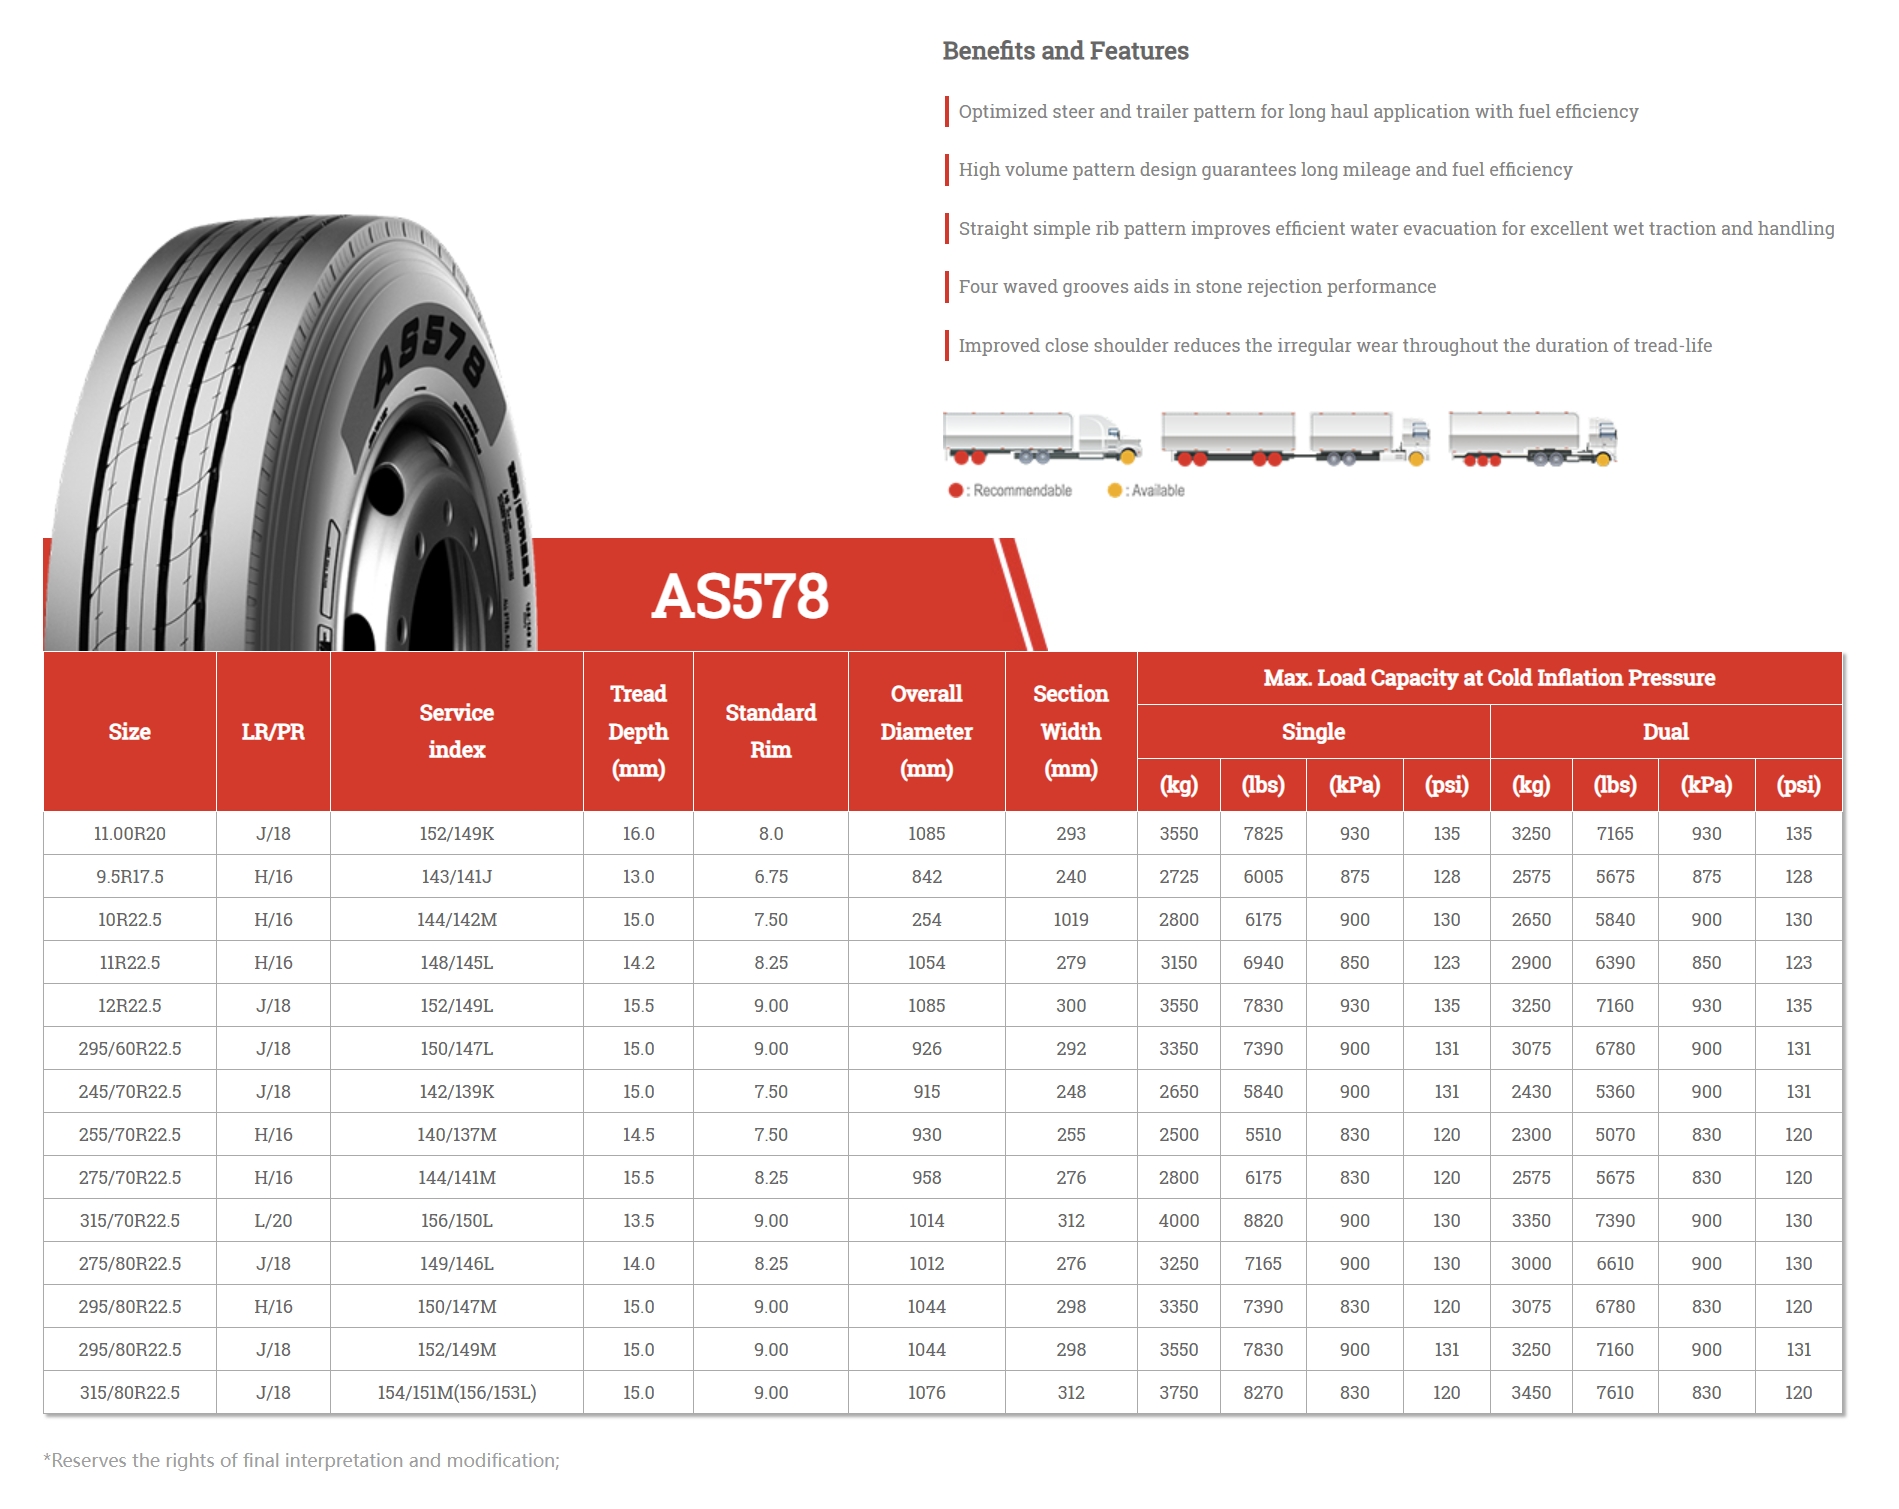
Task: Click service index 144/142M
Action: pyautogui.click(x=457, y=919)
